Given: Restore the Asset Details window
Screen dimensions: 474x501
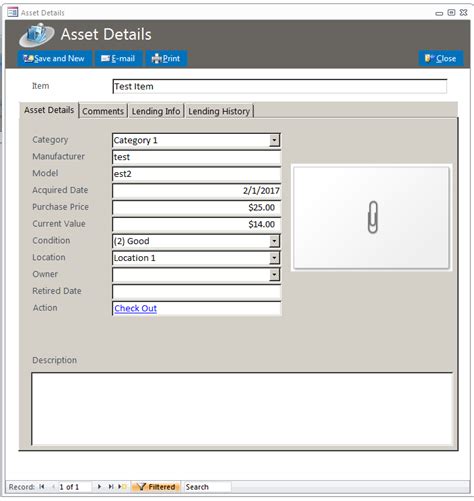Looking at the screenshot, I should (451, 13).
